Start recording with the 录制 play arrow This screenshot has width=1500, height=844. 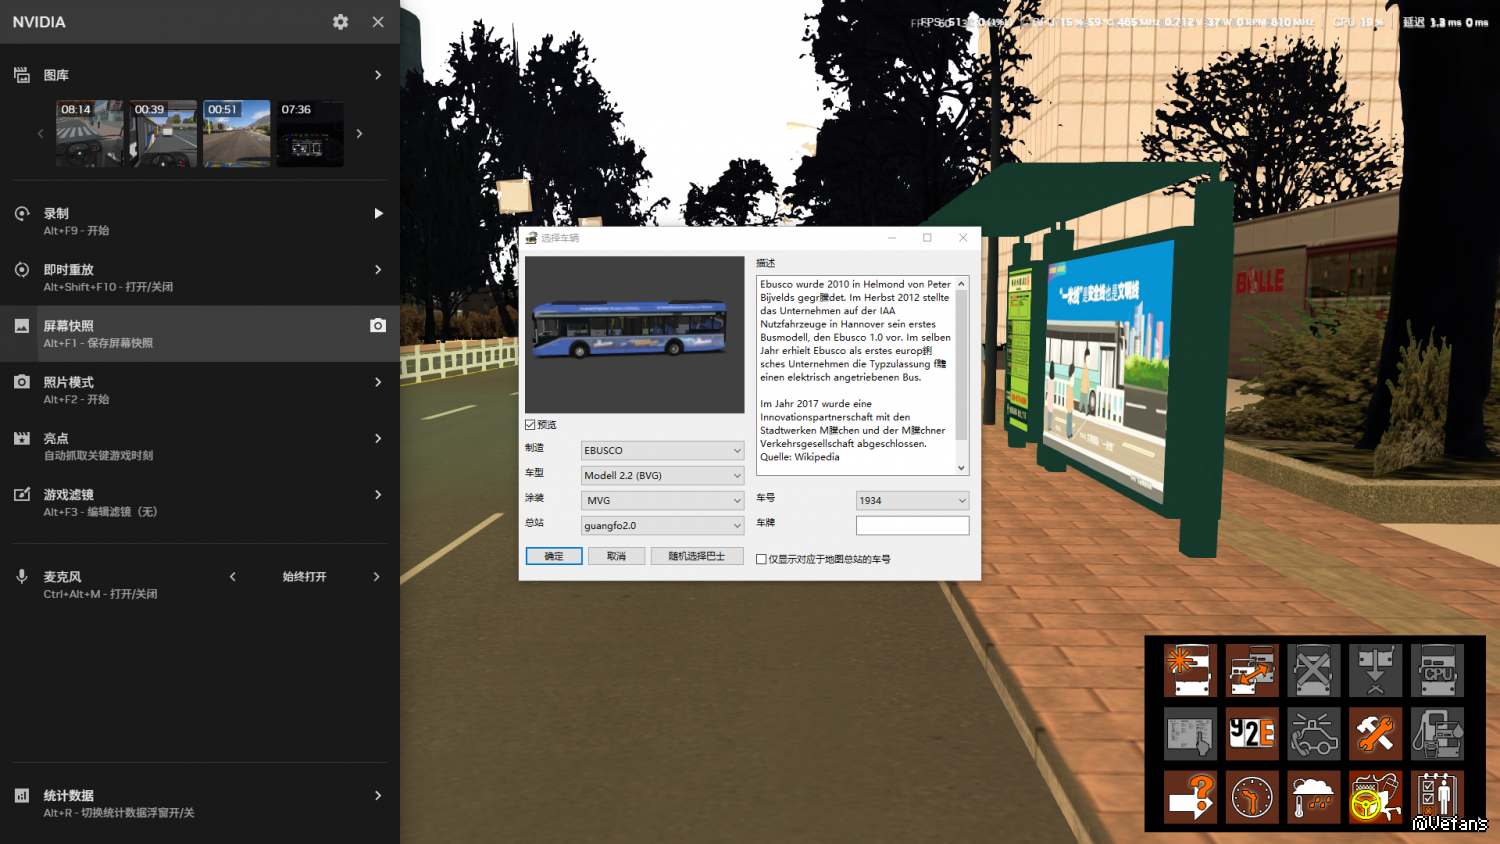tap(378, 213)
